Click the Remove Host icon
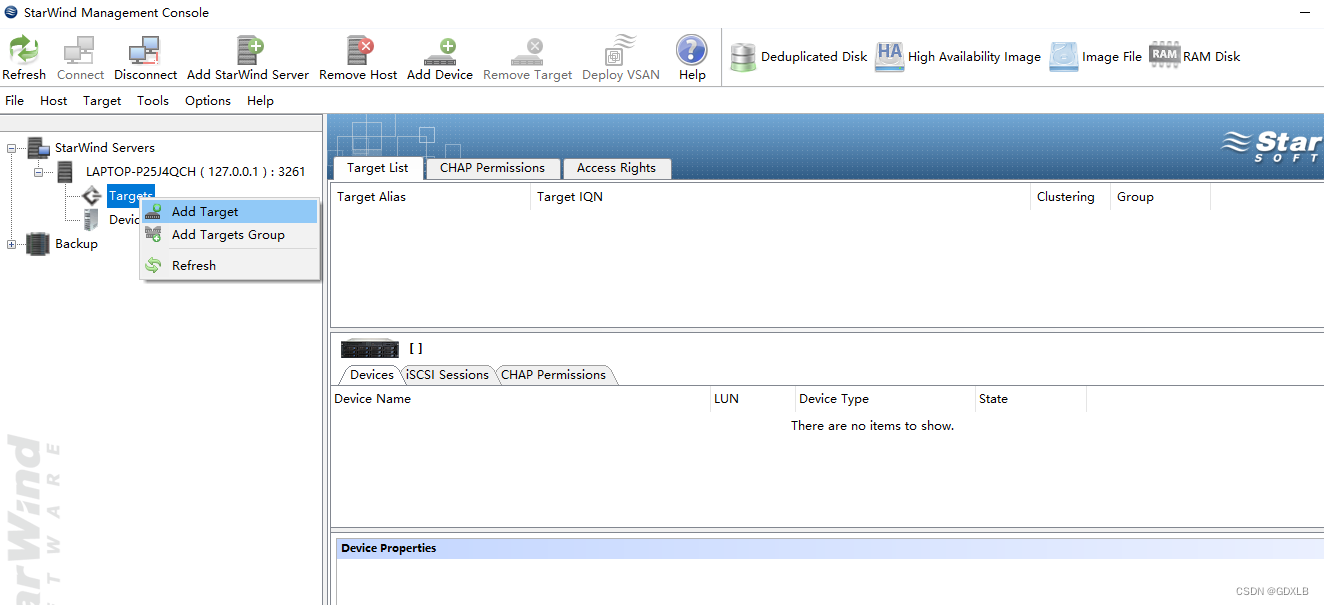The width and height of the screenshot is (1324, 605). click(x=359, y=50)
